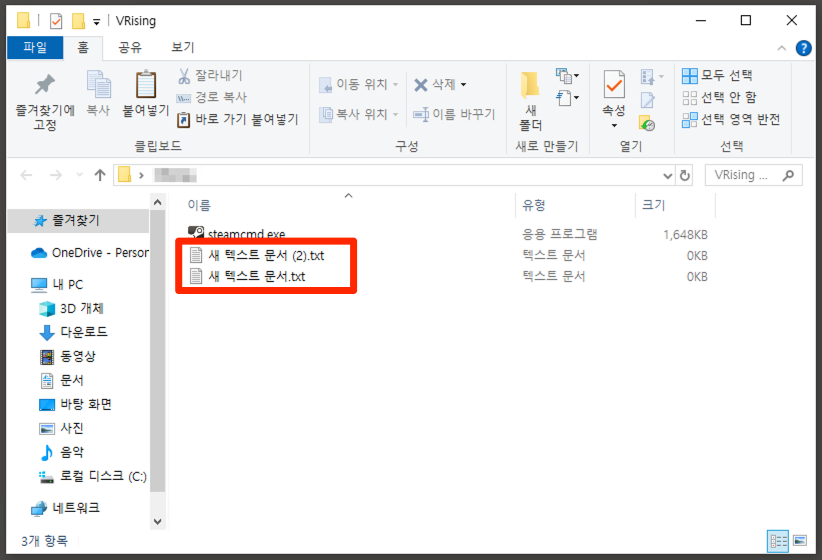Select 새 텍스트 문서 (2).txt file

click(257, 255)
